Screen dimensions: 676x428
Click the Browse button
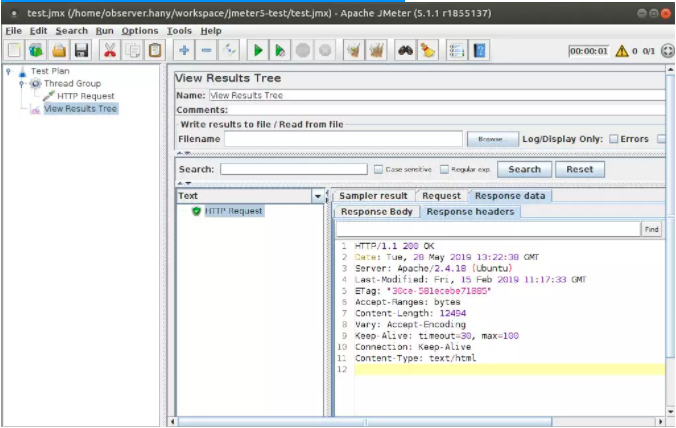492,139
